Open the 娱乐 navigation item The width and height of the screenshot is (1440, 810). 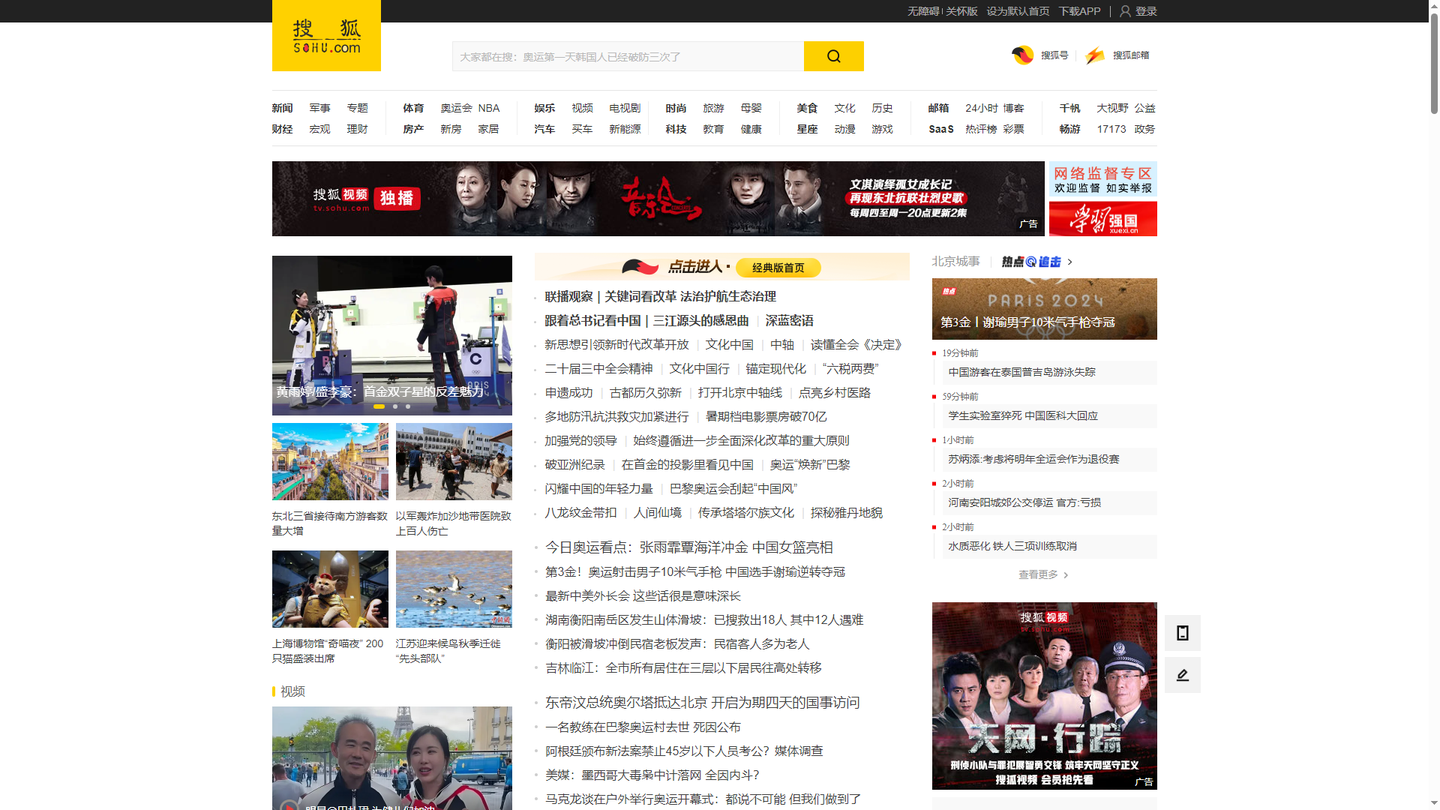coord(544,108)
